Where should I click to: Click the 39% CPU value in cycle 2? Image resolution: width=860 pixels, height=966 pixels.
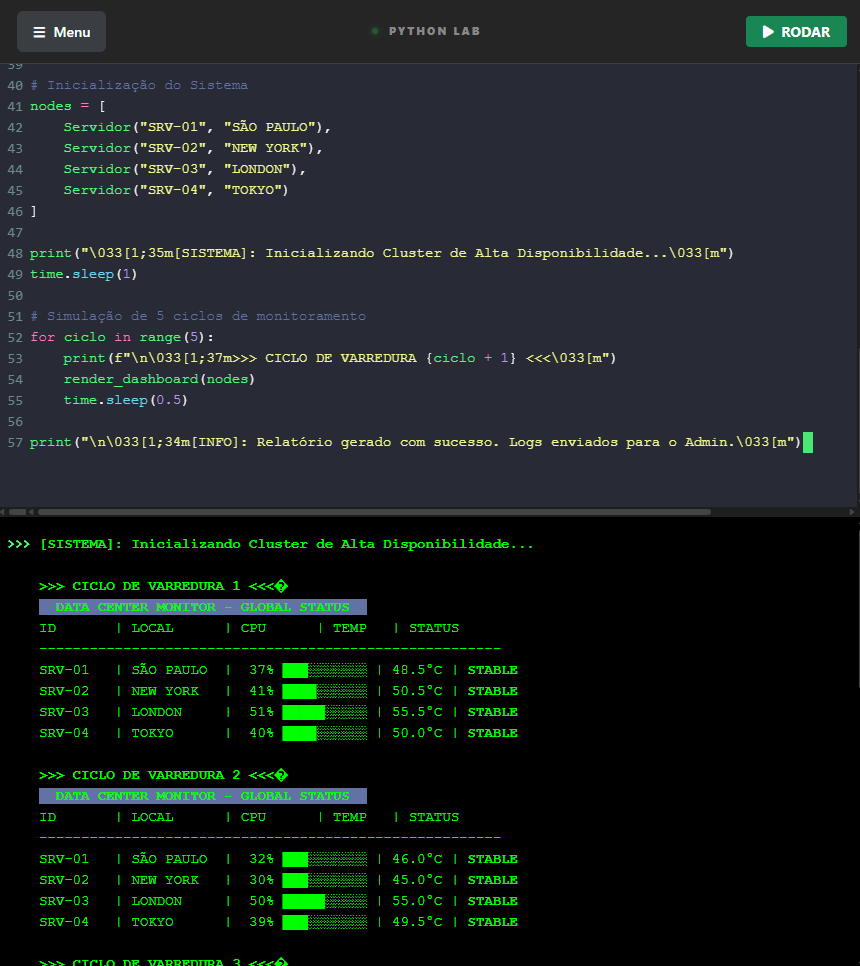click(x=262, y=922)
